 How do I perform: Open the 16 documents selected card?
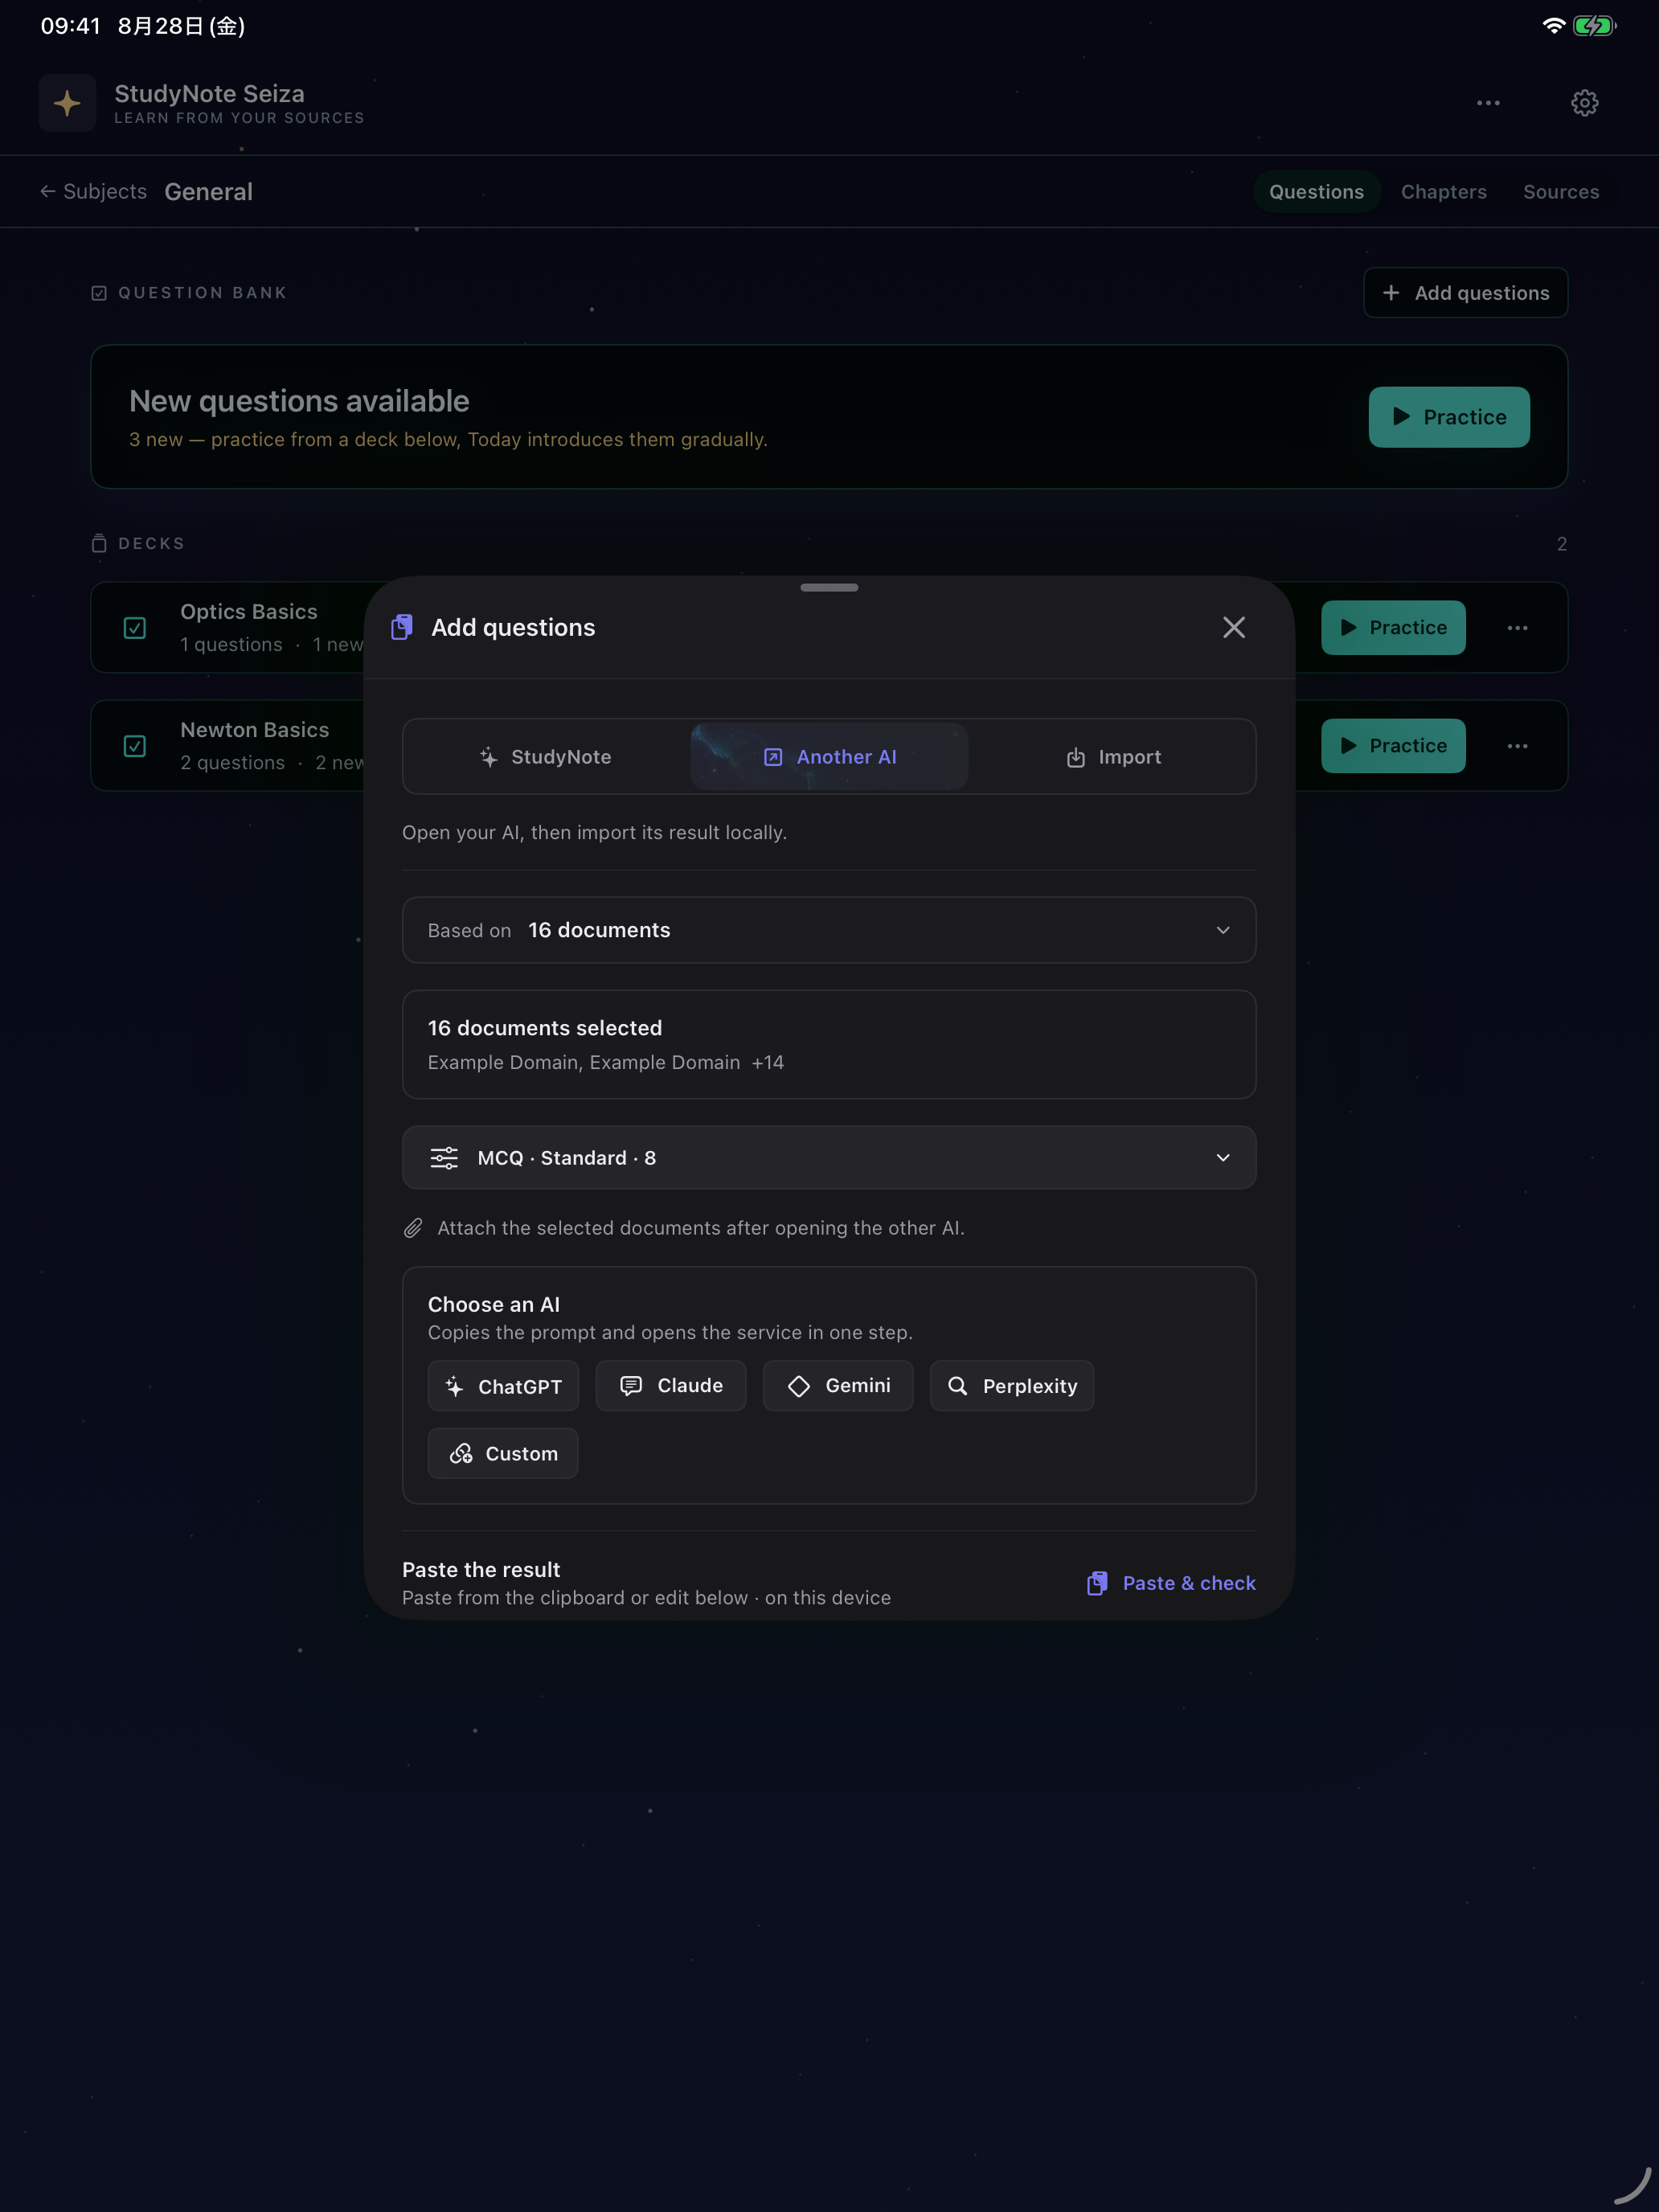point(829,1045)
